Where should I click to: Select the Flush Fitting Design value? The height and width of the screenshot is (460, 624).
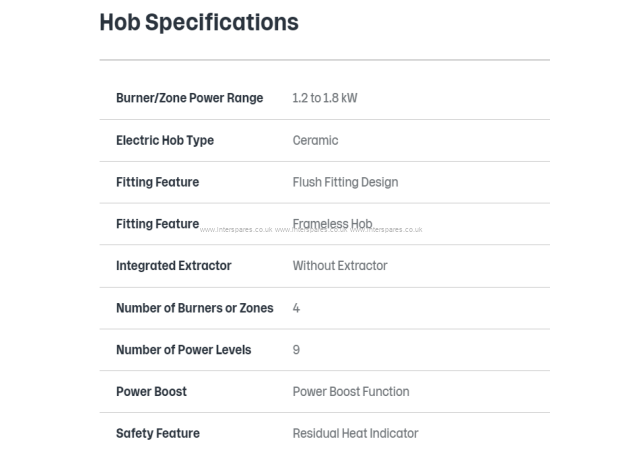(345, 182)
